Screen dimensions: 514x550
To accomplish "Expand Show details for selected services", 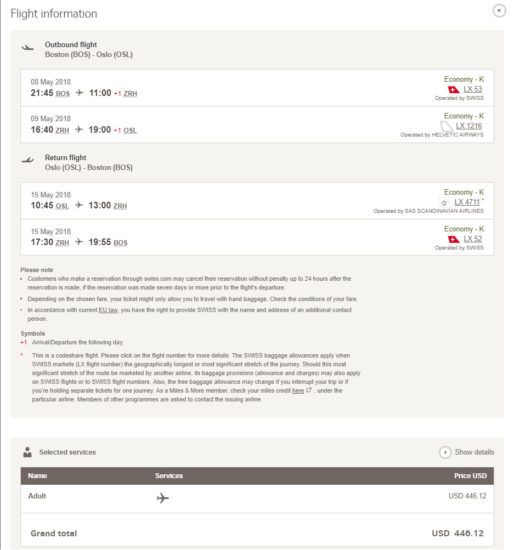I will pyautogui.click(x=467, y=452).
